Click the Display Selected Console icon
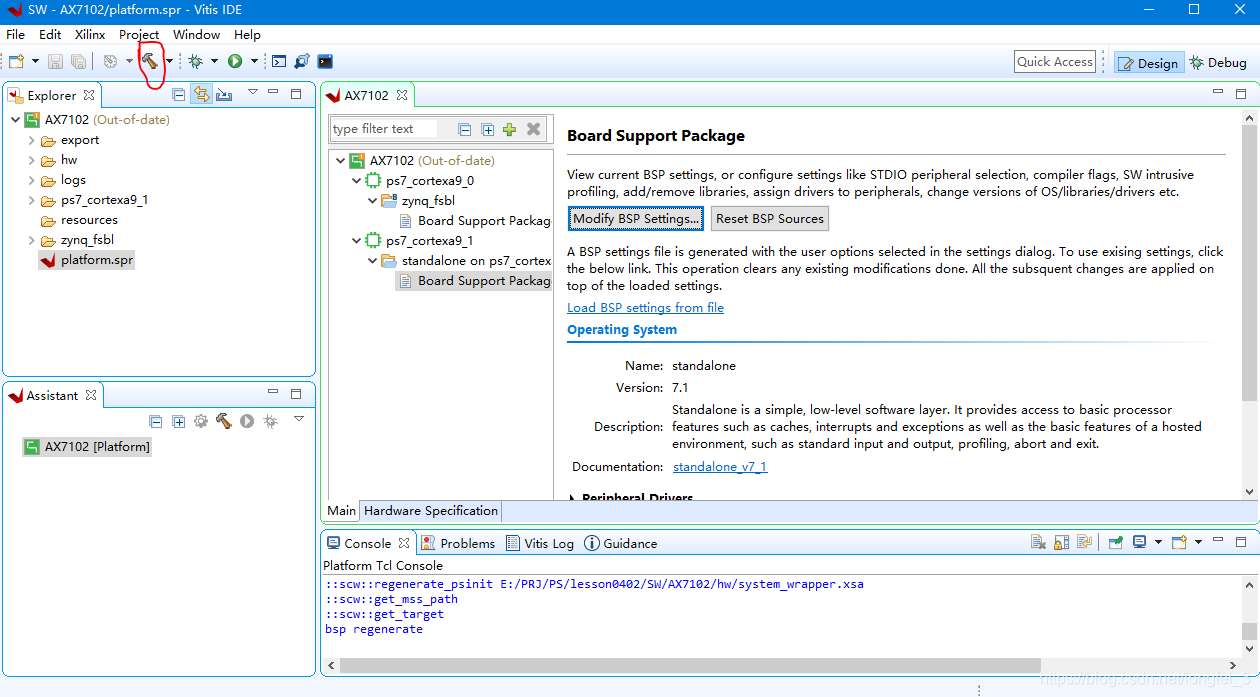The height and width of the screenshot is (697, 1260). pyautogui.click(x=1139, y=542)
